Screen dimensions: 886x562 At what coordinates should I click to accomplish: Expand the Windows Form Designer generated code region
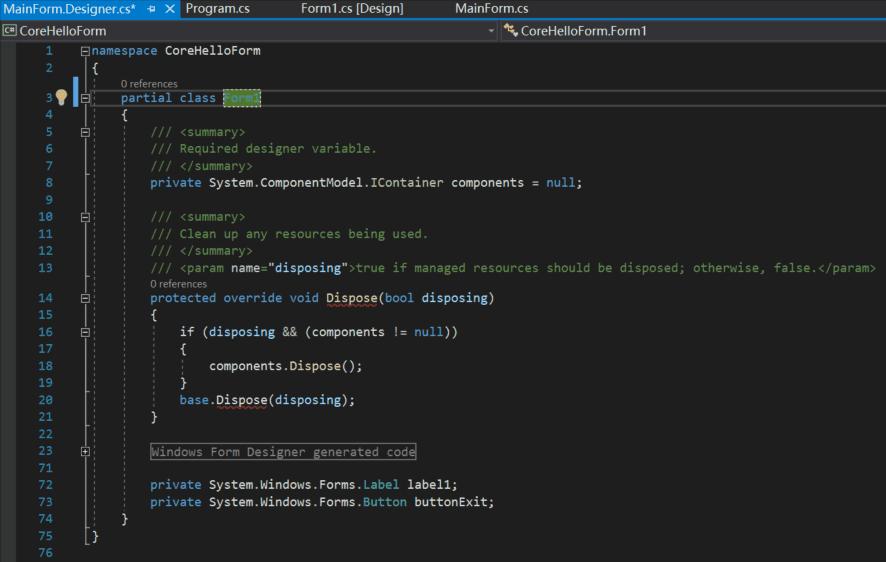(x=85, y=451)
